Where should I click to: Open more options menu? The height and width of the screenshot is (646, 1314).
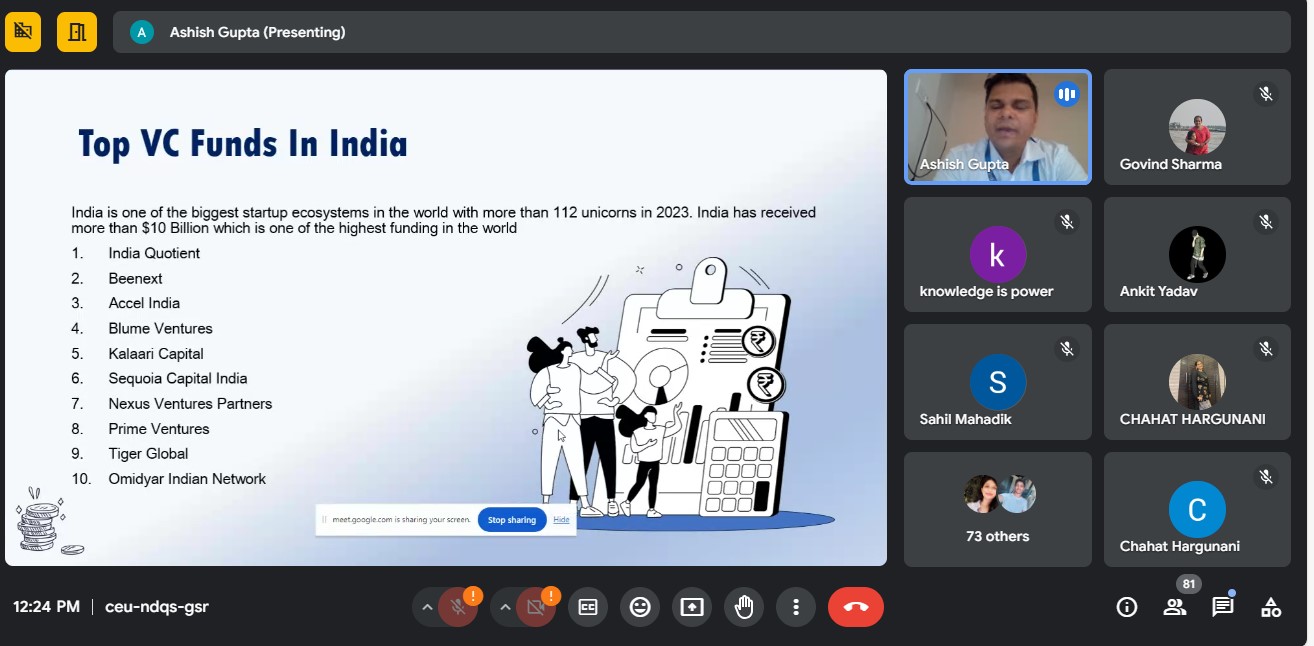point(796,607)
